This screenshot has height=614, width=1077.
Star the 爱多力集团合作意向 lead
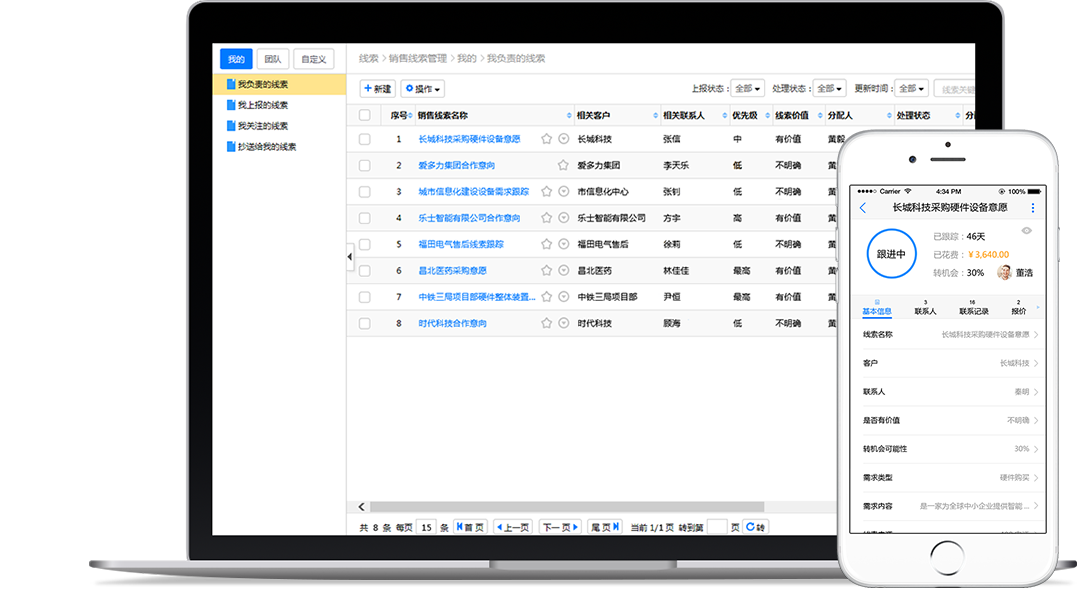click(563, 165)
